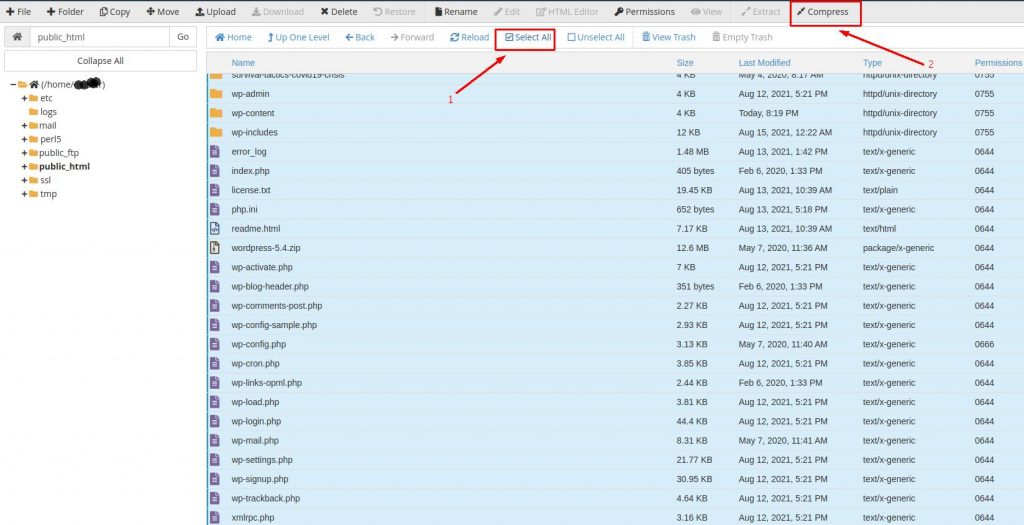Sort files by Last Modified column
Screen dimensions: 1024x525
[x=764, y=63]
